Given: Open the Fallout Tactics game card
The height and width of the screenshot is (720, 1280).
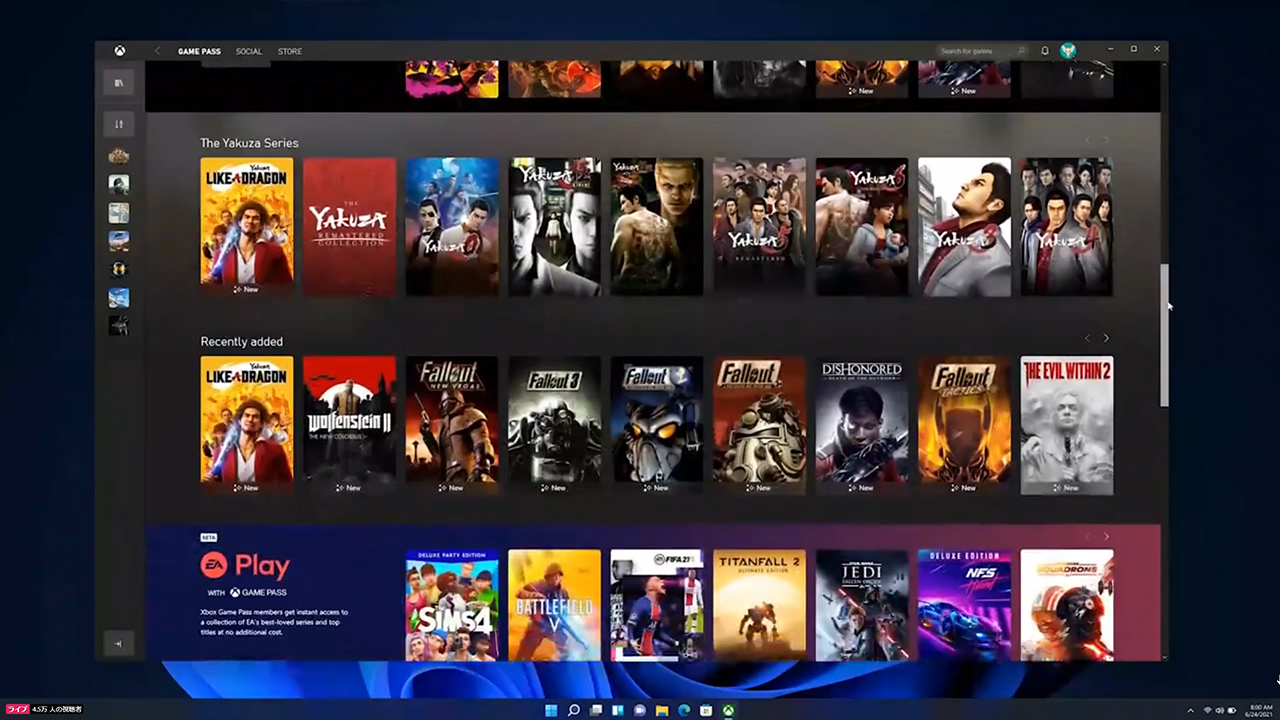Looking at the screenshot, I should coord(964,425).
